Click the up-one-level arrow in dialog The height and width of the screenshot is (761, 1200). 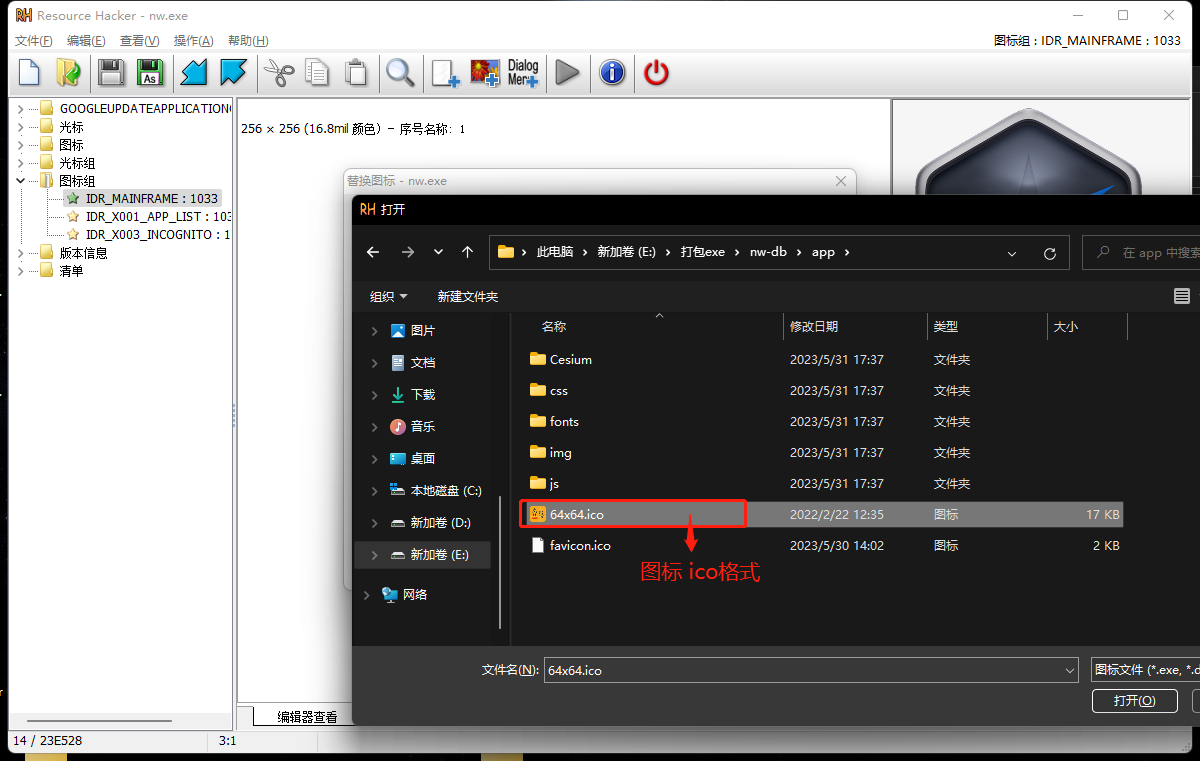click(467, 252)
